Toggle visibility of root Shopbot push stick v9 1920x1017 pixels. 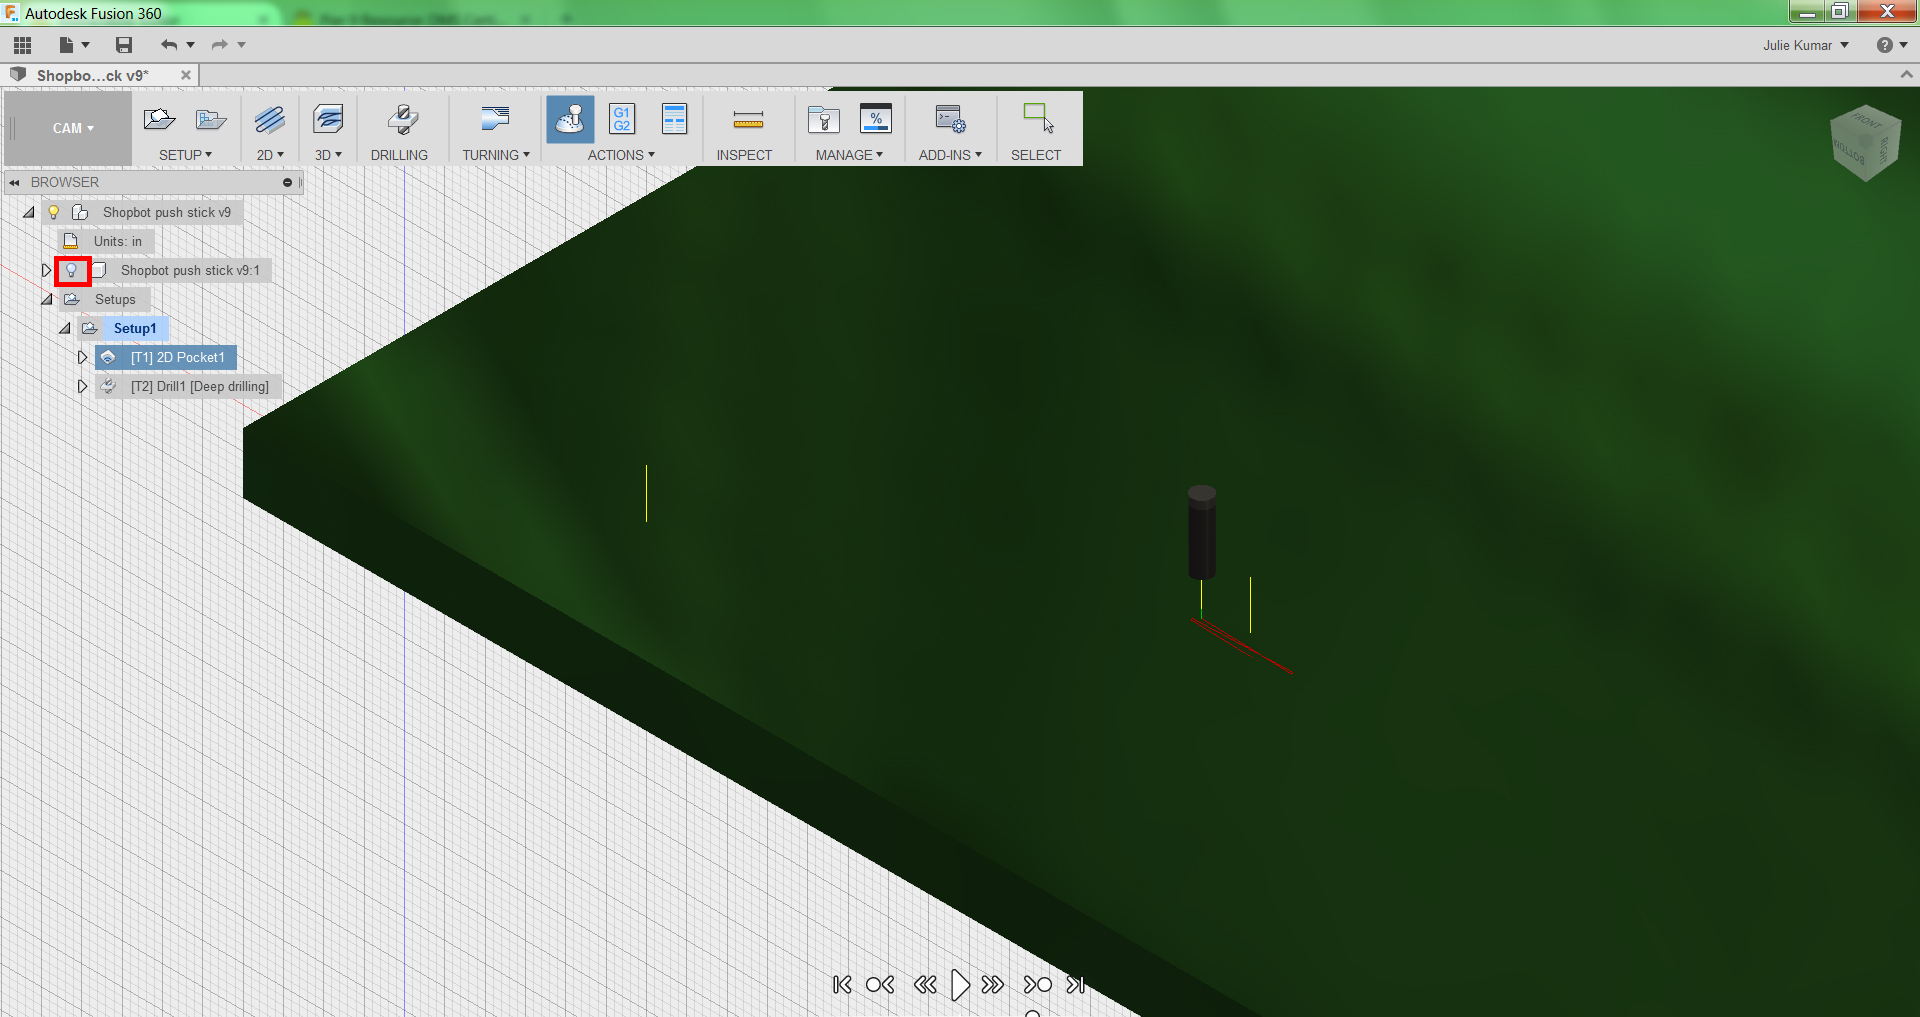click(54, 213)
